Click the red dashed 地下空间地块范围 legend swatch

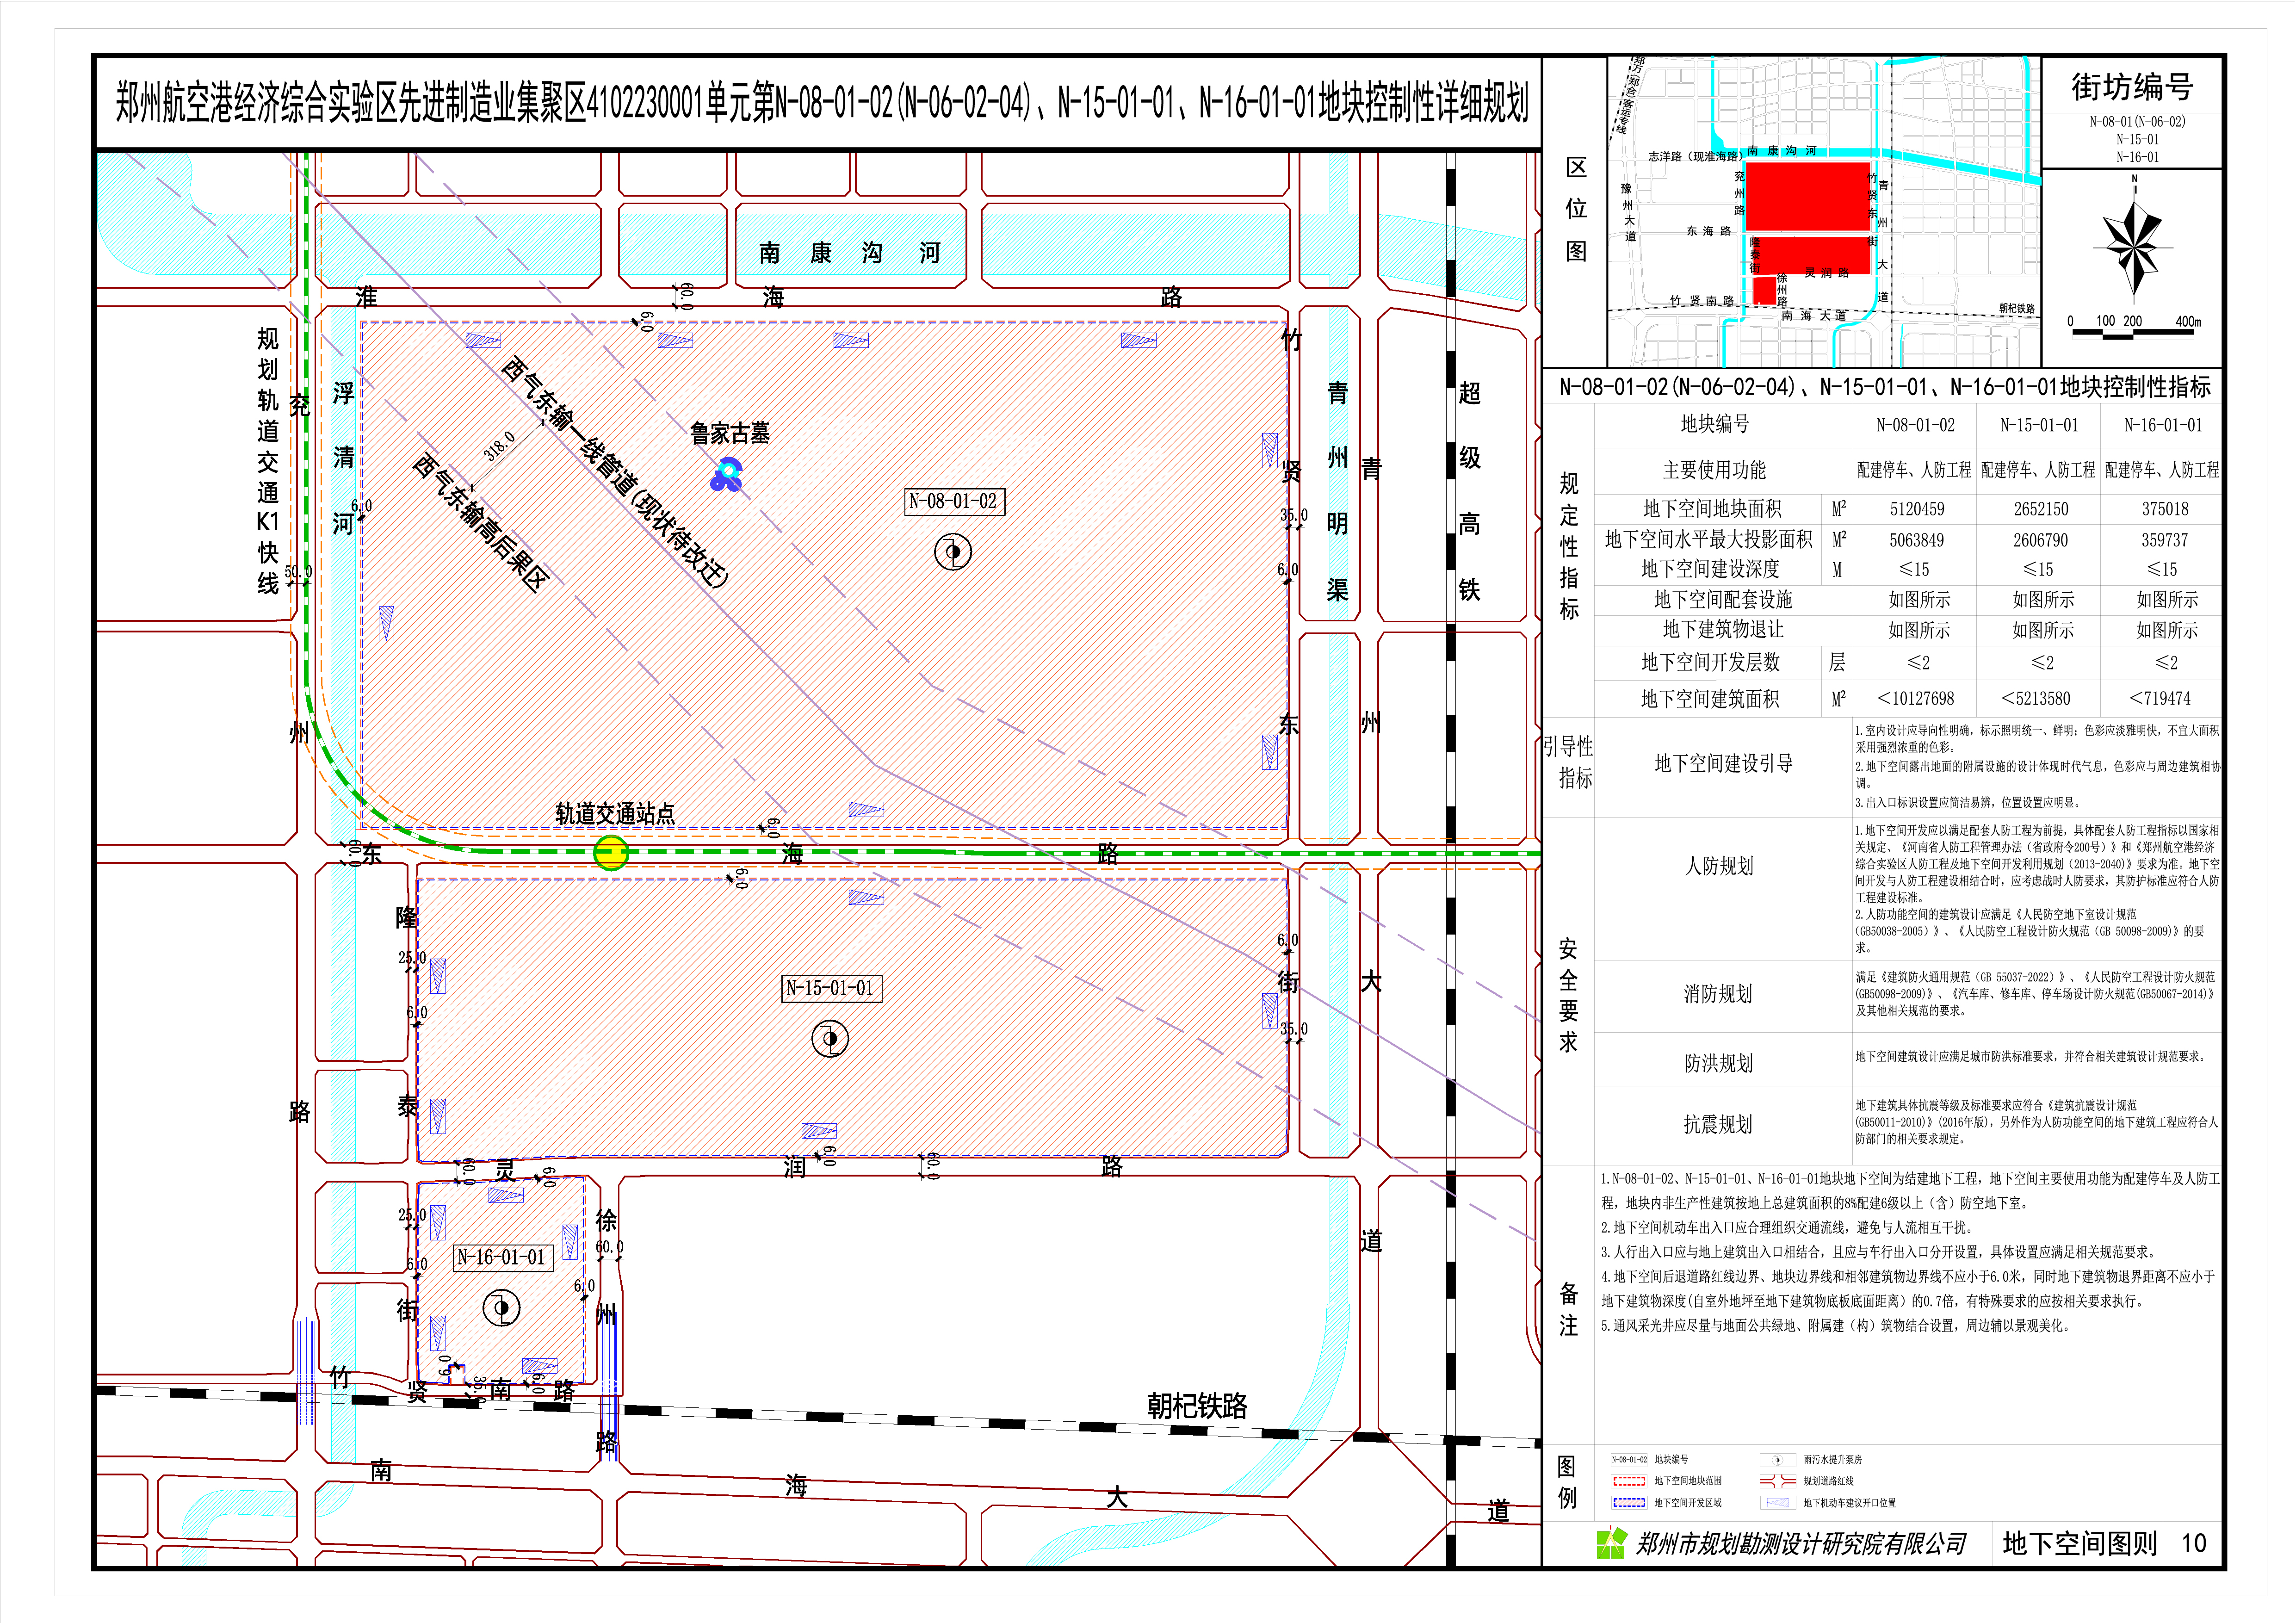1628,1481
